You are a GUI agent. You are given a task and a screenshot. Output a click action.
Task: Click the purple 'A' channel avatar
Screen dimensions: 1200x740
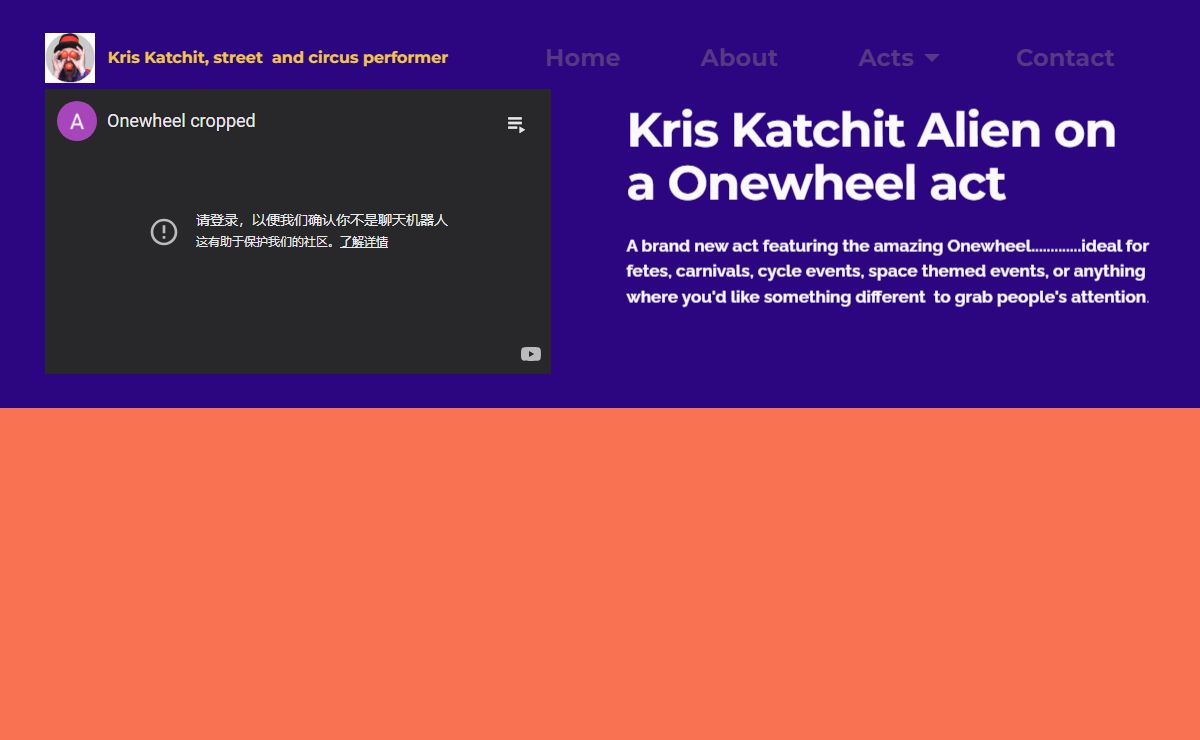(77, 121)
